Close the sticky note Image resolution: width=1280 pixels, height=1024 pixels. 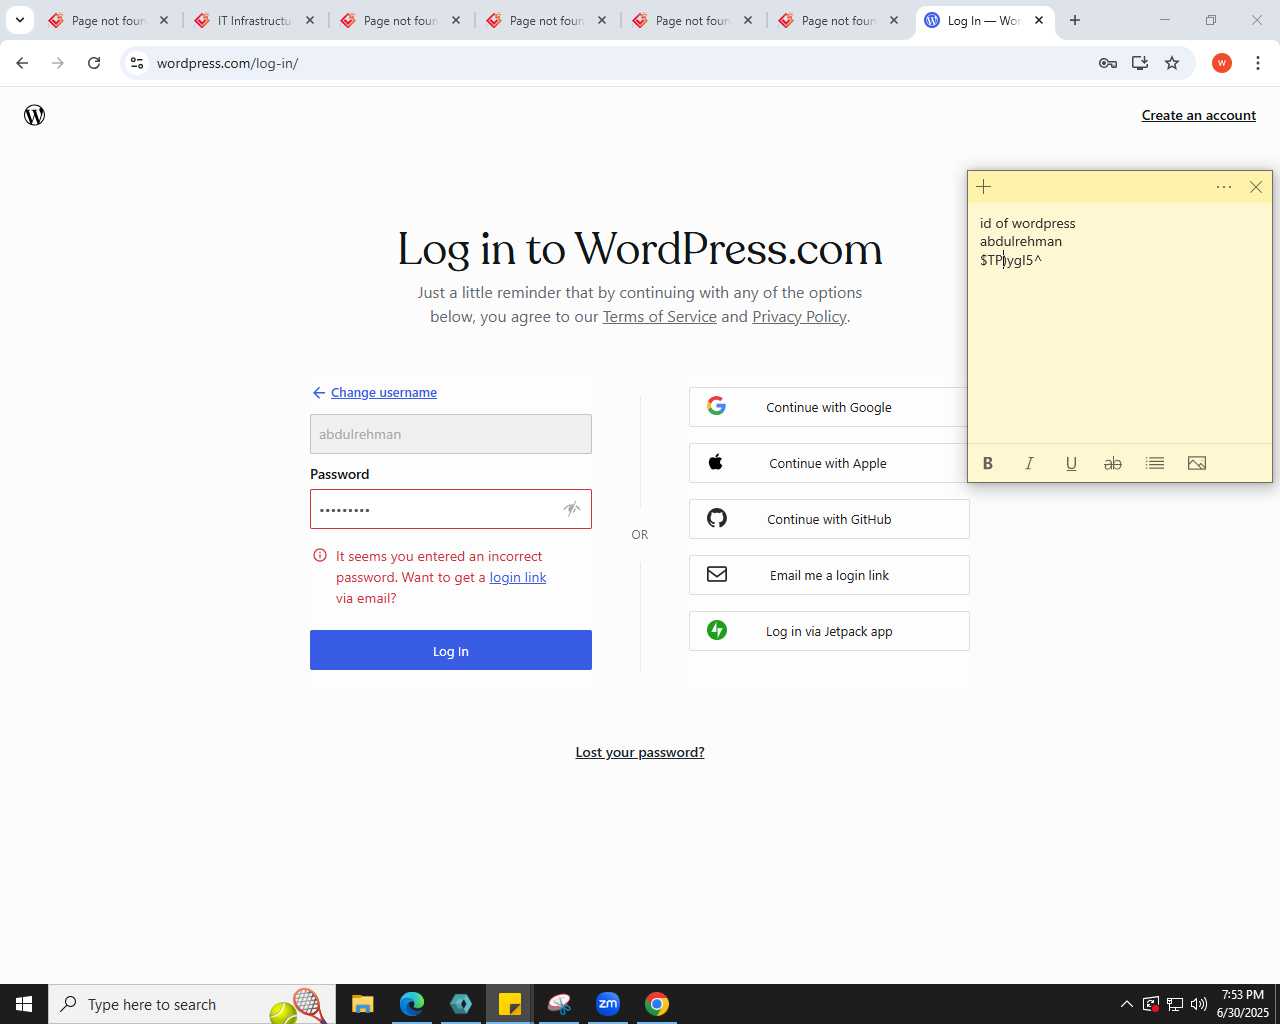click(1256, 187)
